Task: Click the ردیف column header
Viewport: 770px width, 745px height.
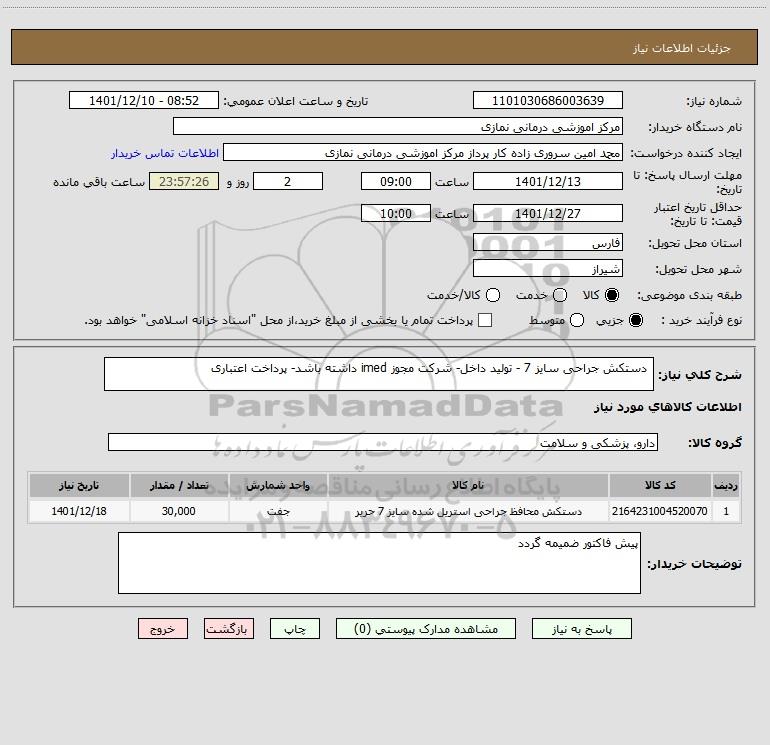Action: [726, 485]
